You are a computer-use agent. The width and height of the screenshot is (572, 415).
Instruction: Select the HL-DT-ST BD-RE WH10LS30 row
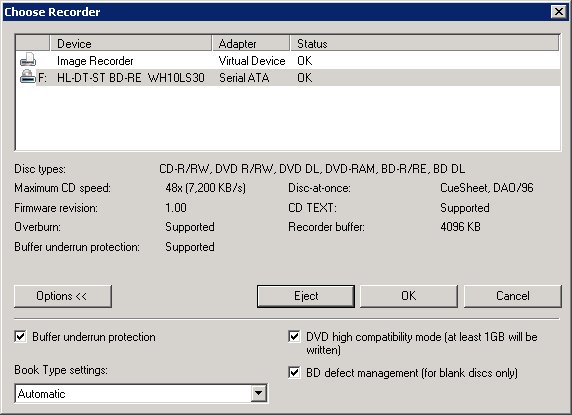point(287,77)
